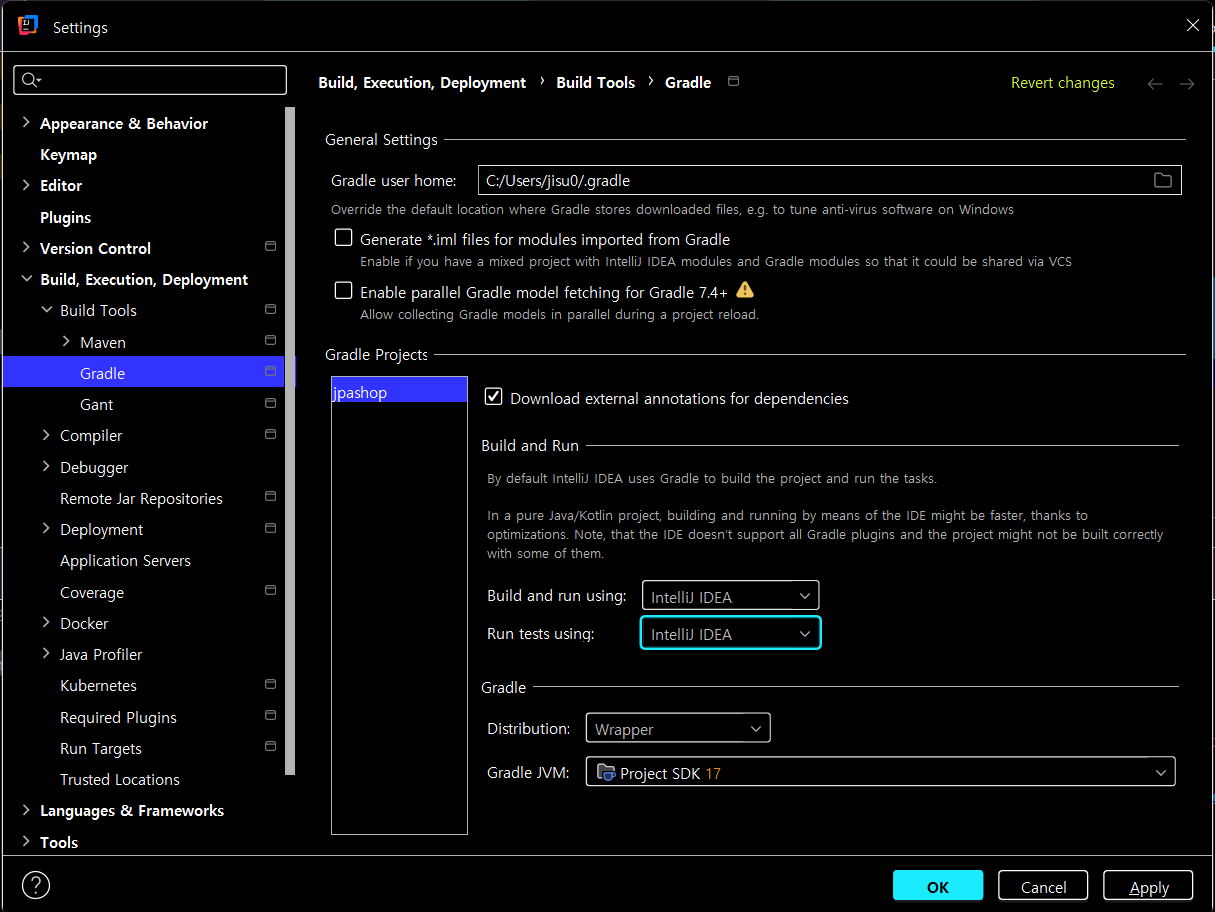Expand Appearance & Behavior tree node
This screenshot has width=1215, height=912.
[x=26, y=123]
